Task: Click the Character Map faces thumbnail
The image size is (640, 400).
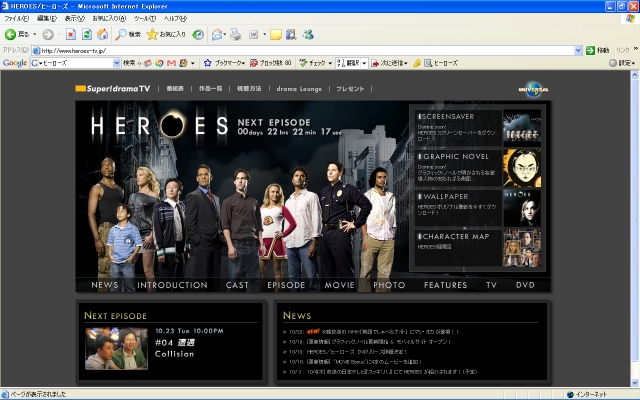Action: click(x=522, y=248)
